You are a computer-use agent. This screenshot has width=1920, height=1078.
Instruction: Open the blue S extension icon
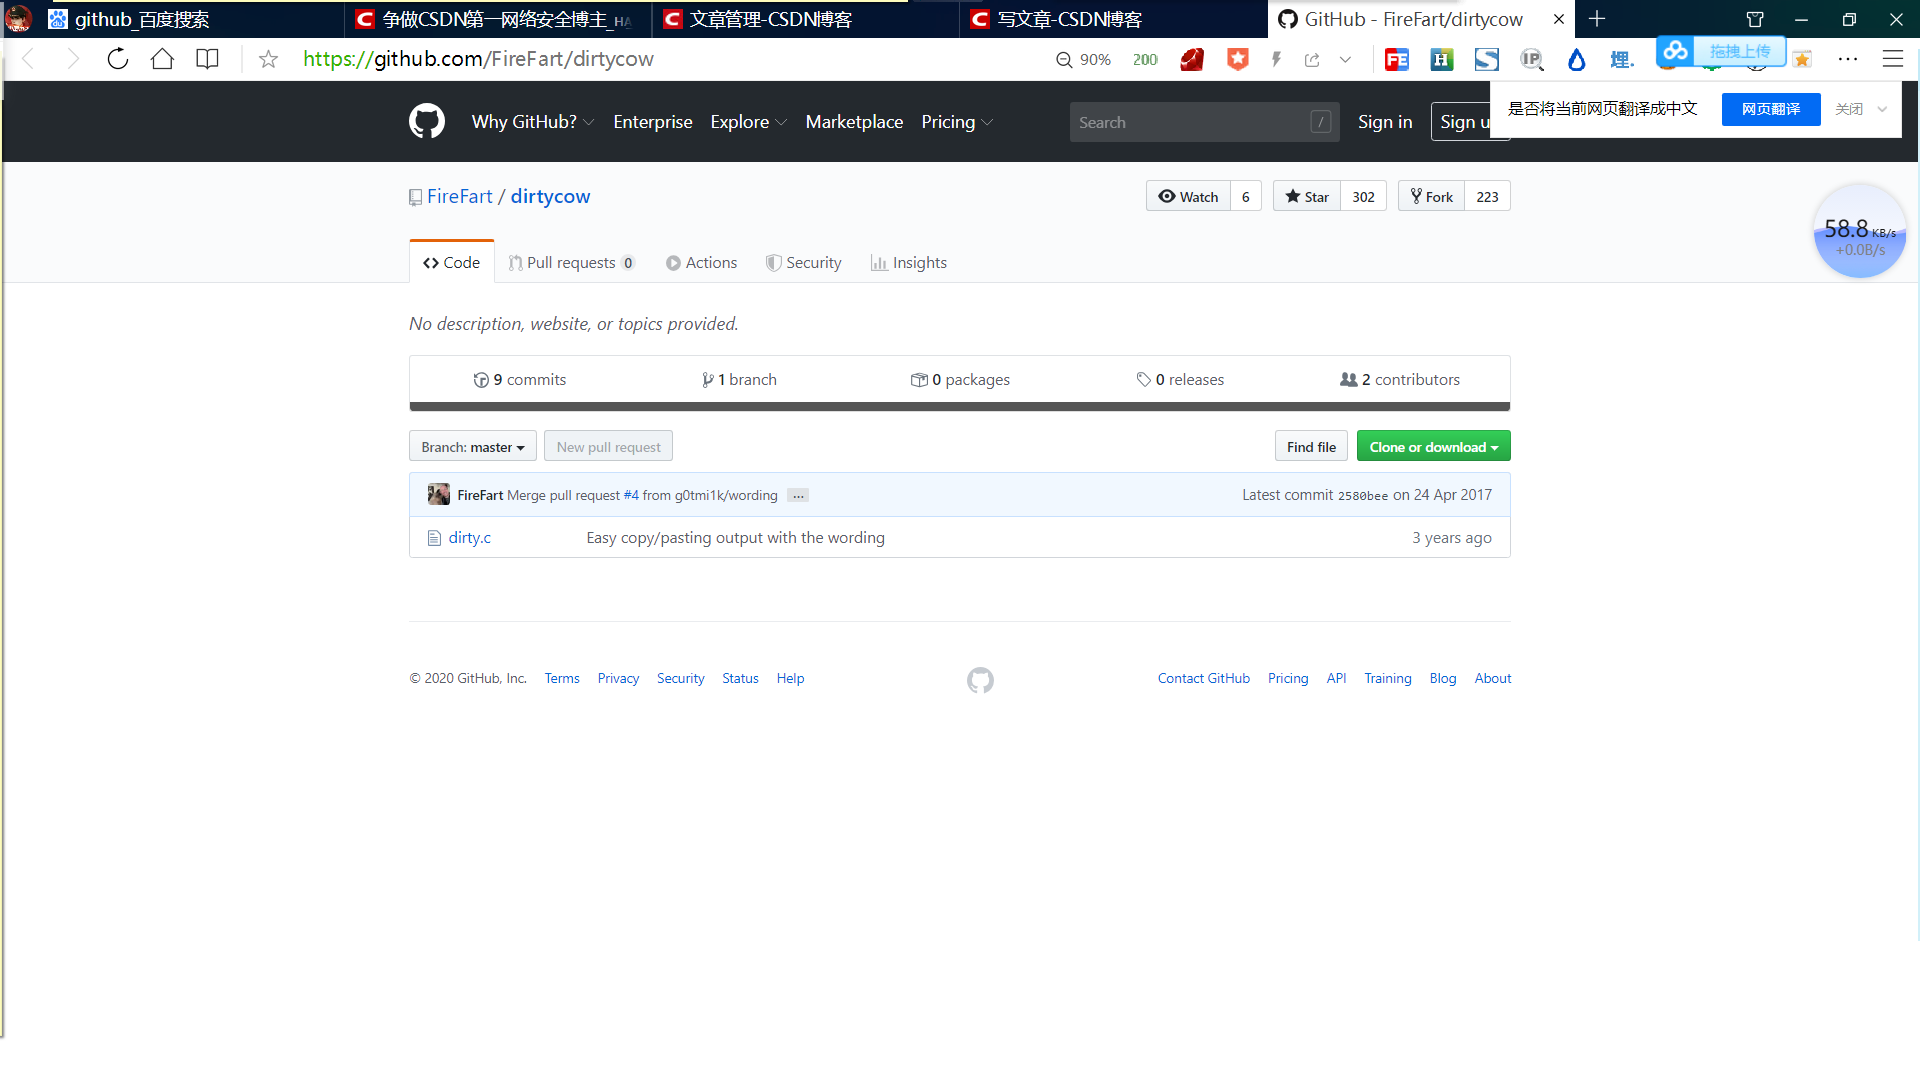[1487, 60]
